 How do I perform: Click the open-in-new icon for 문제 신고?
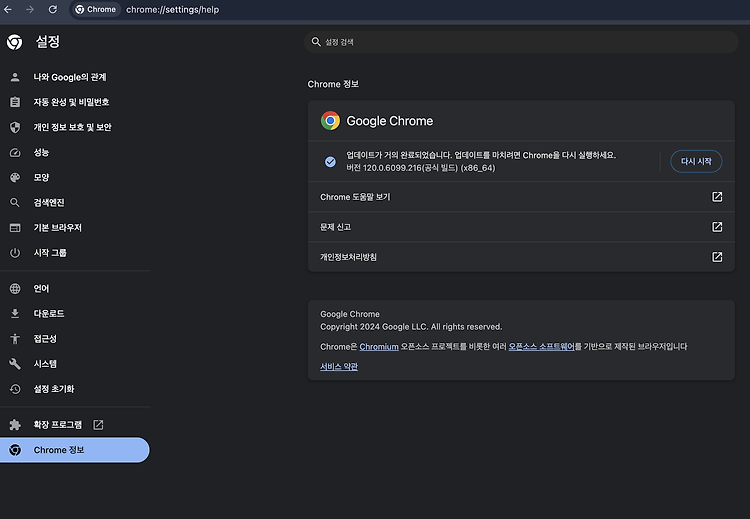tap(717, 227)
